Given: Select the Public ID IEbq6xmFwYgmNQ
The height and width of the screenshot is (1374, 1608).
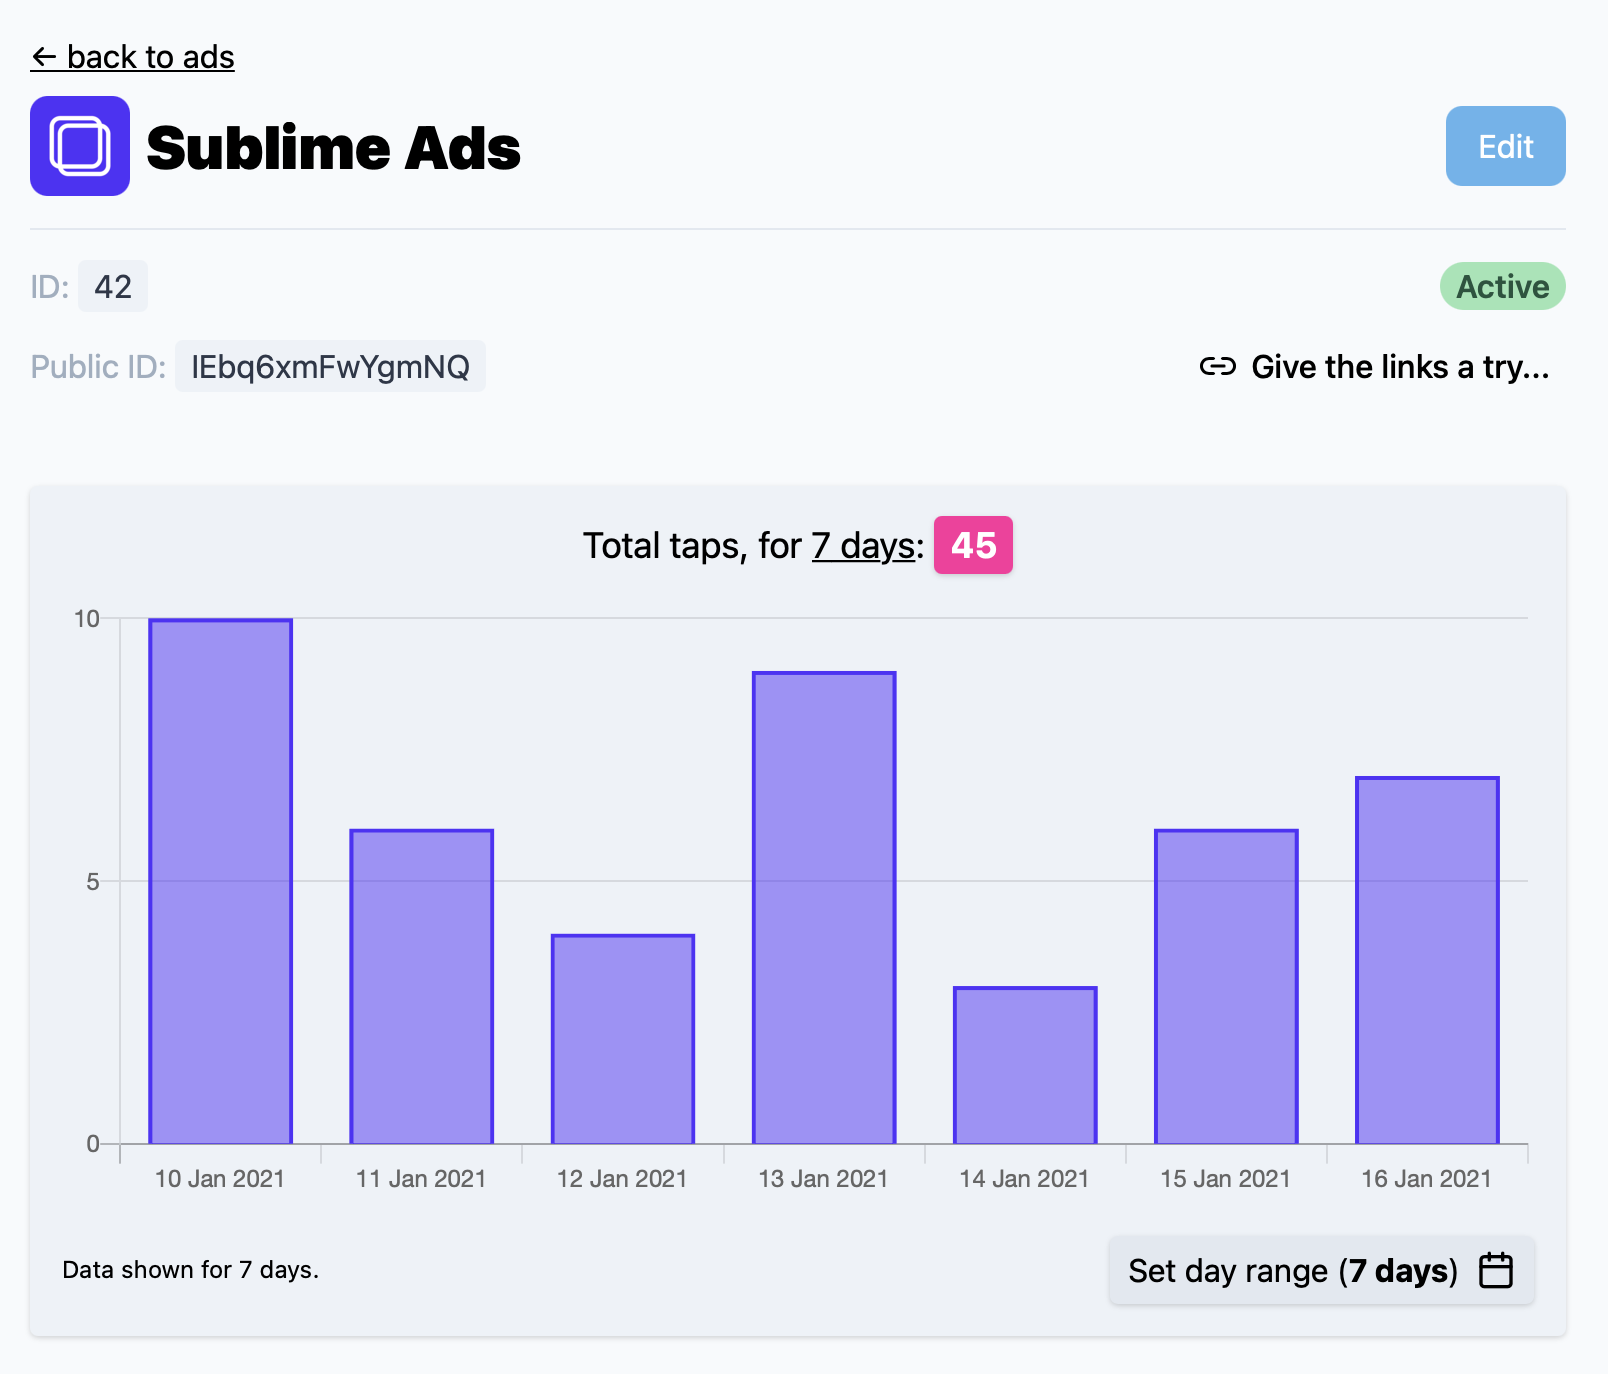Looking at the screenshot, I should 330,366.
